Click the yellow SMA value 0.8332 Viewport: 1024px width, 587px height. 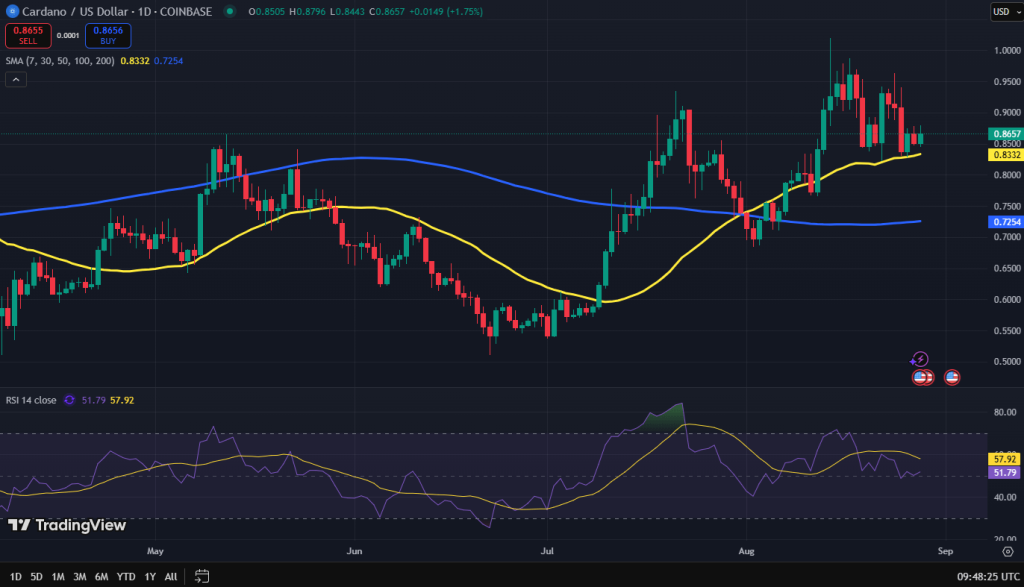point(135,61)
